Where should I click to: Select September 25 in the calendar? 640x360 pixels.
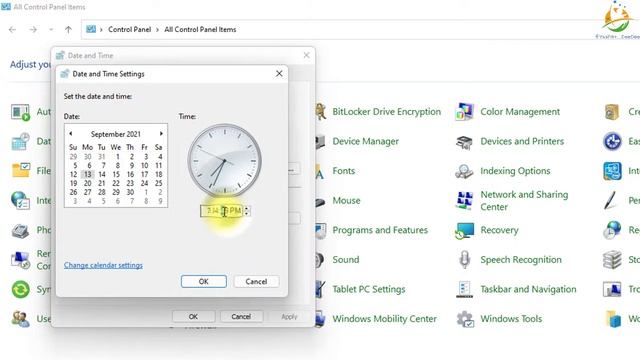click(x=159, y=183)
